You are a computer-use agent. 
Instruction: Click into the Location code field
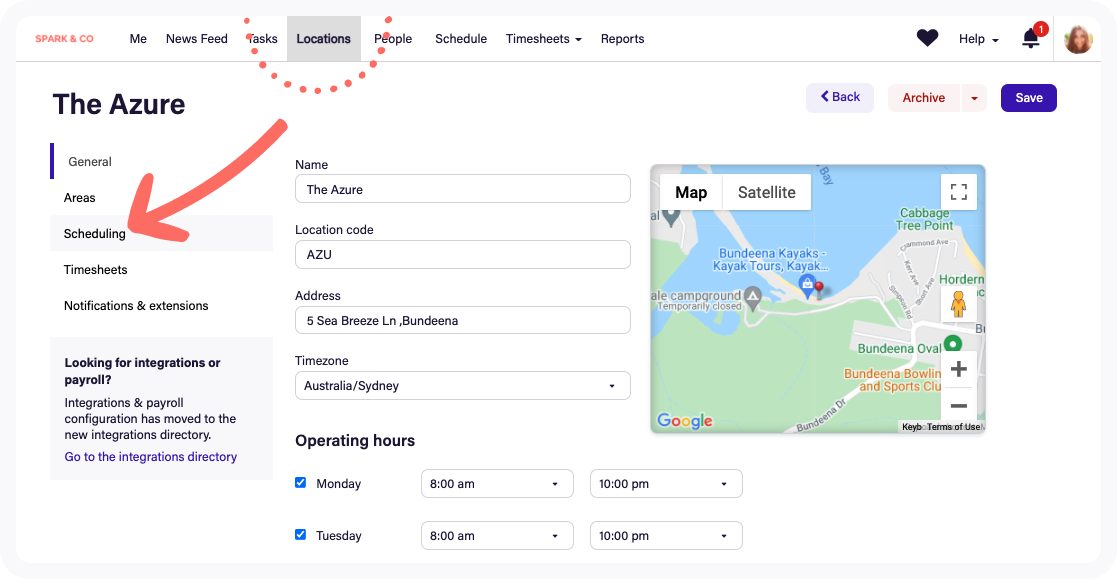click(x=462, y=255)
